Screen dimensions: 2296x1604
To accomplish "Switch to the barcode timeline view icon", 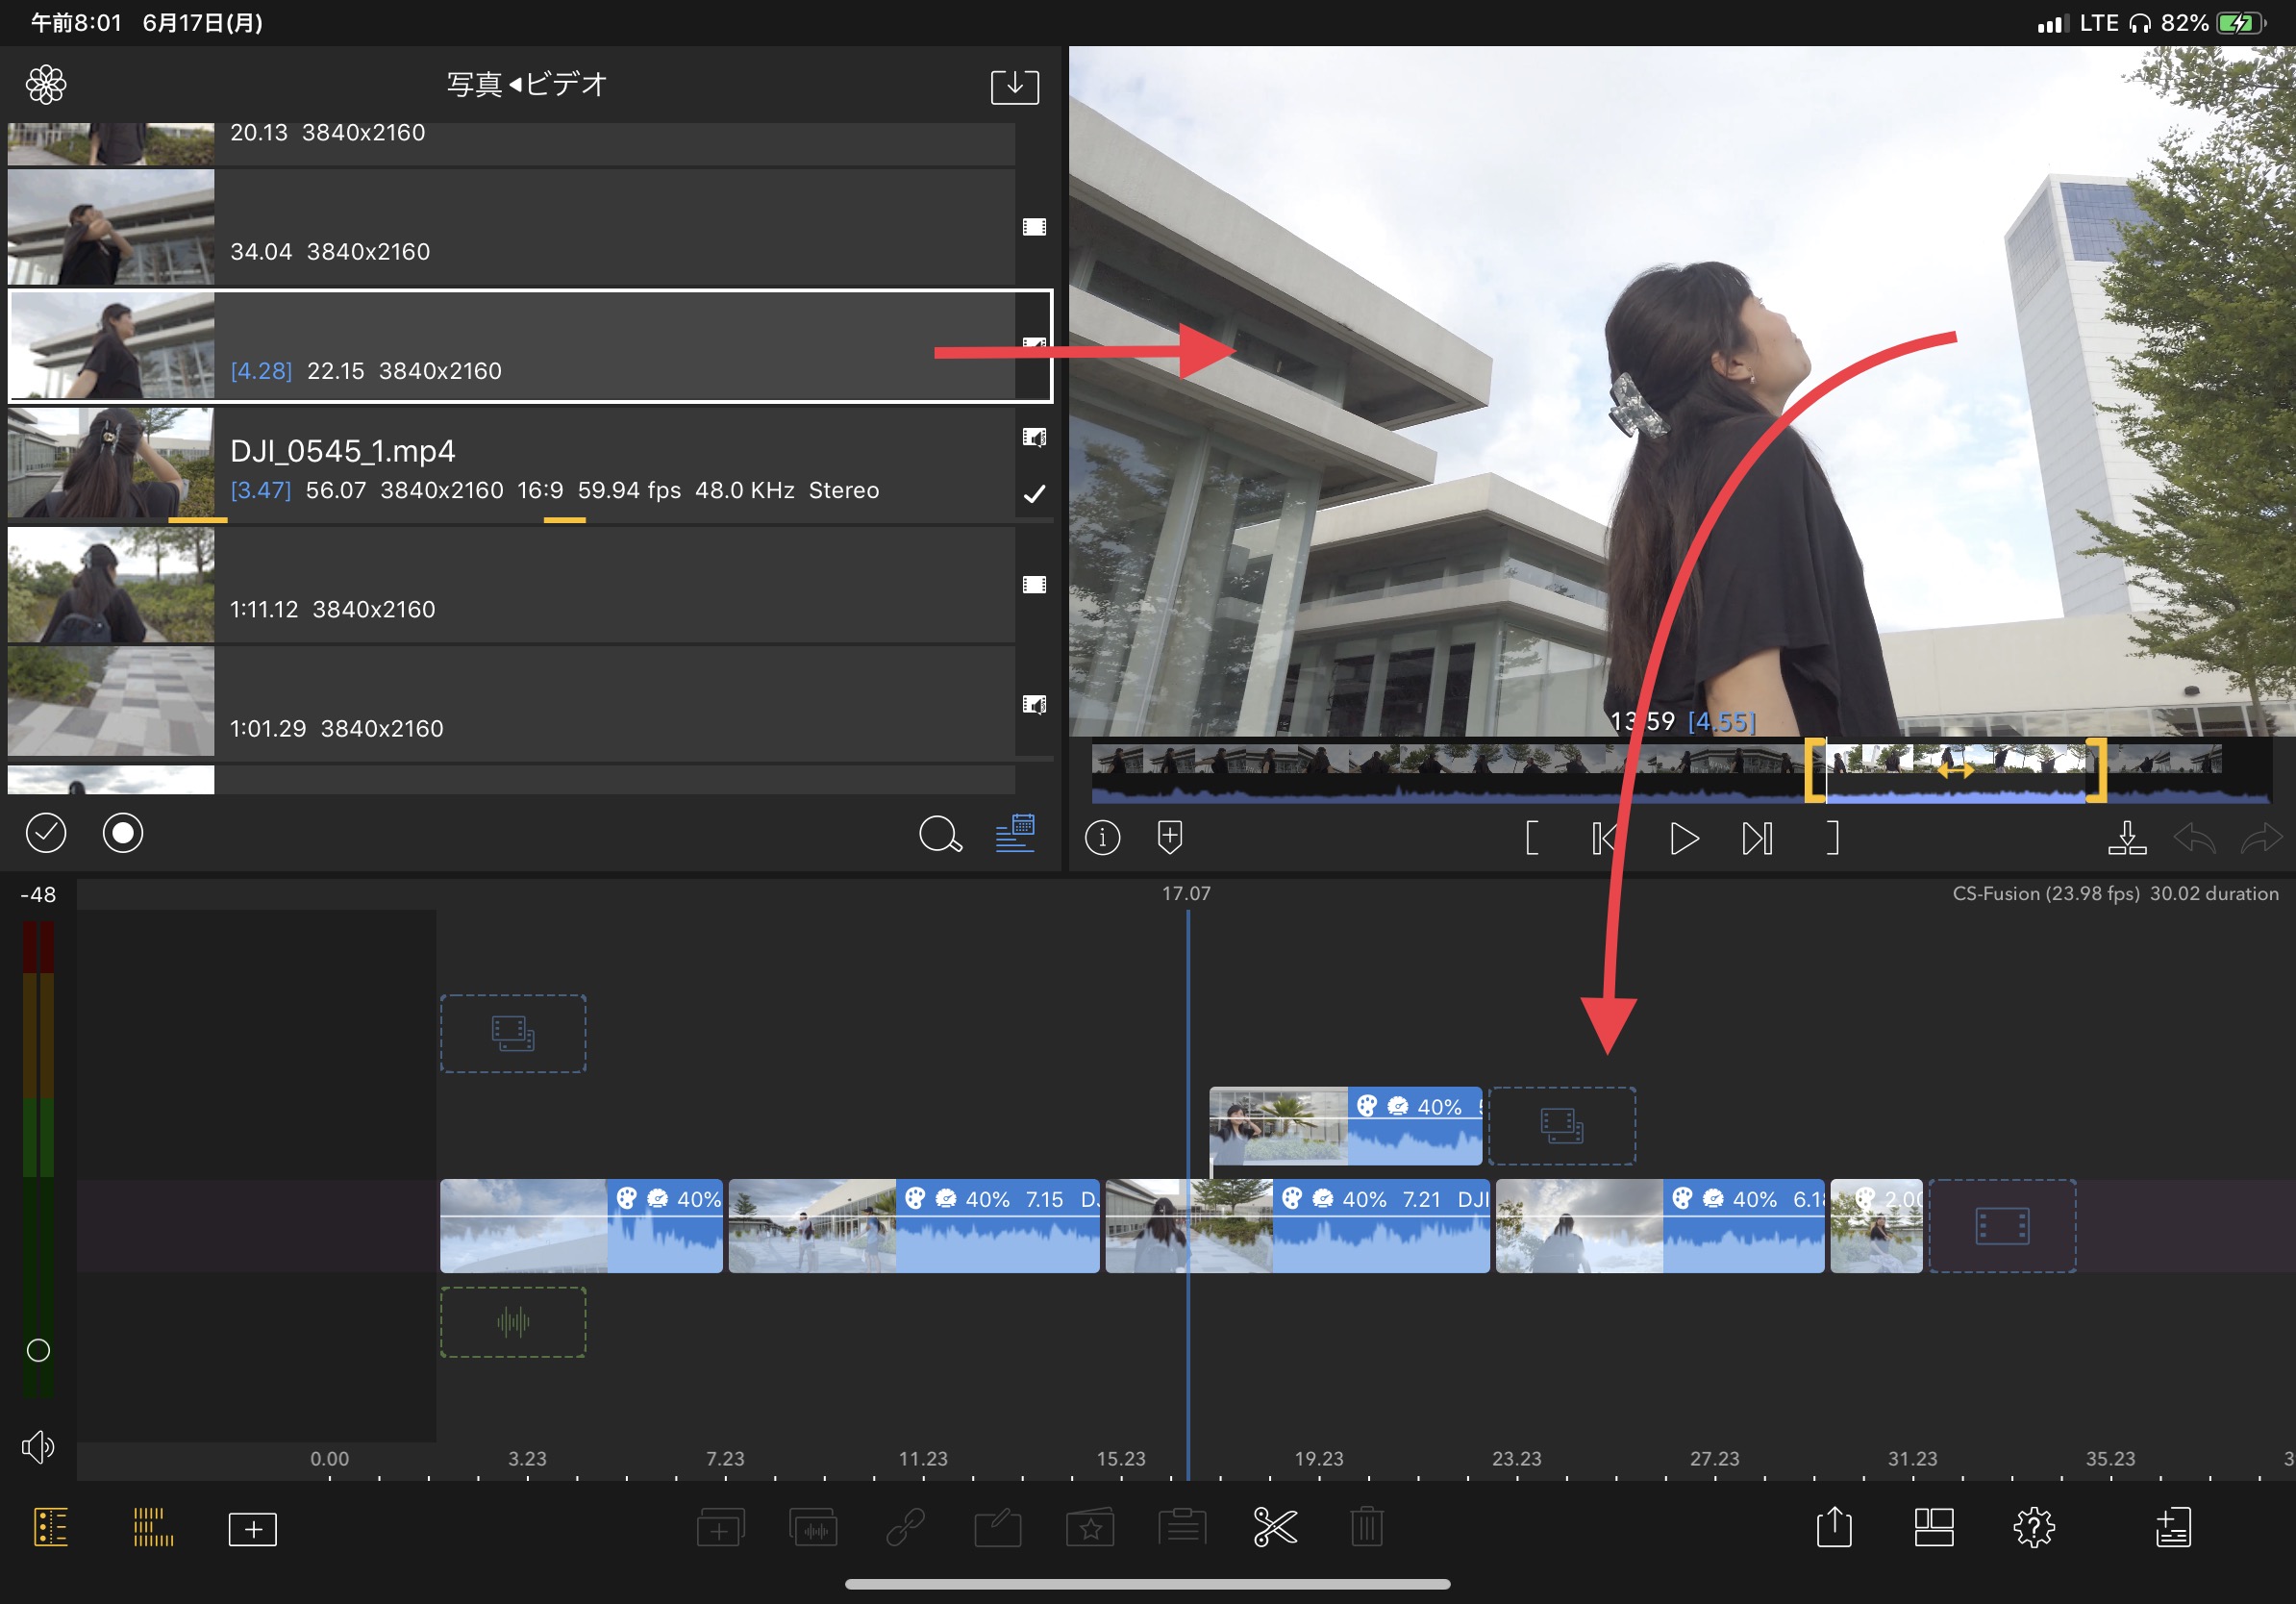I will tap(153, 1527).
